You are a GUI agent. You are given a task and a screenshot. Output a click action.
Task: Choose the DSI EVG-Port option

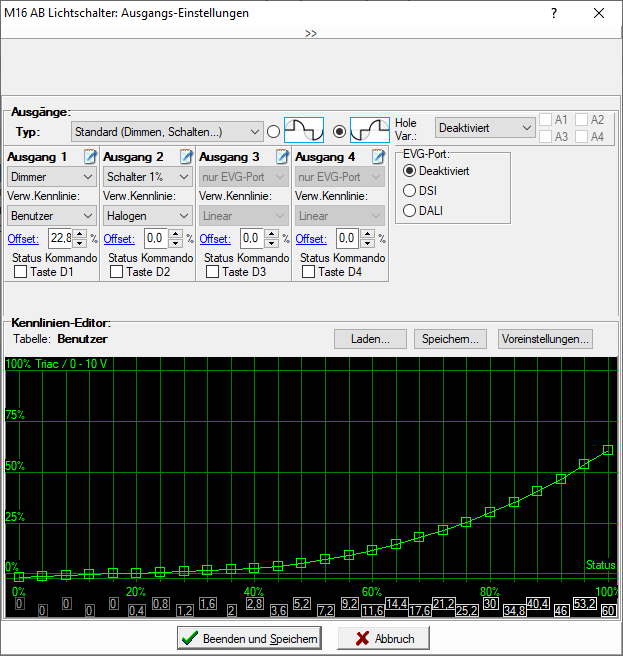tap(409, 191)
